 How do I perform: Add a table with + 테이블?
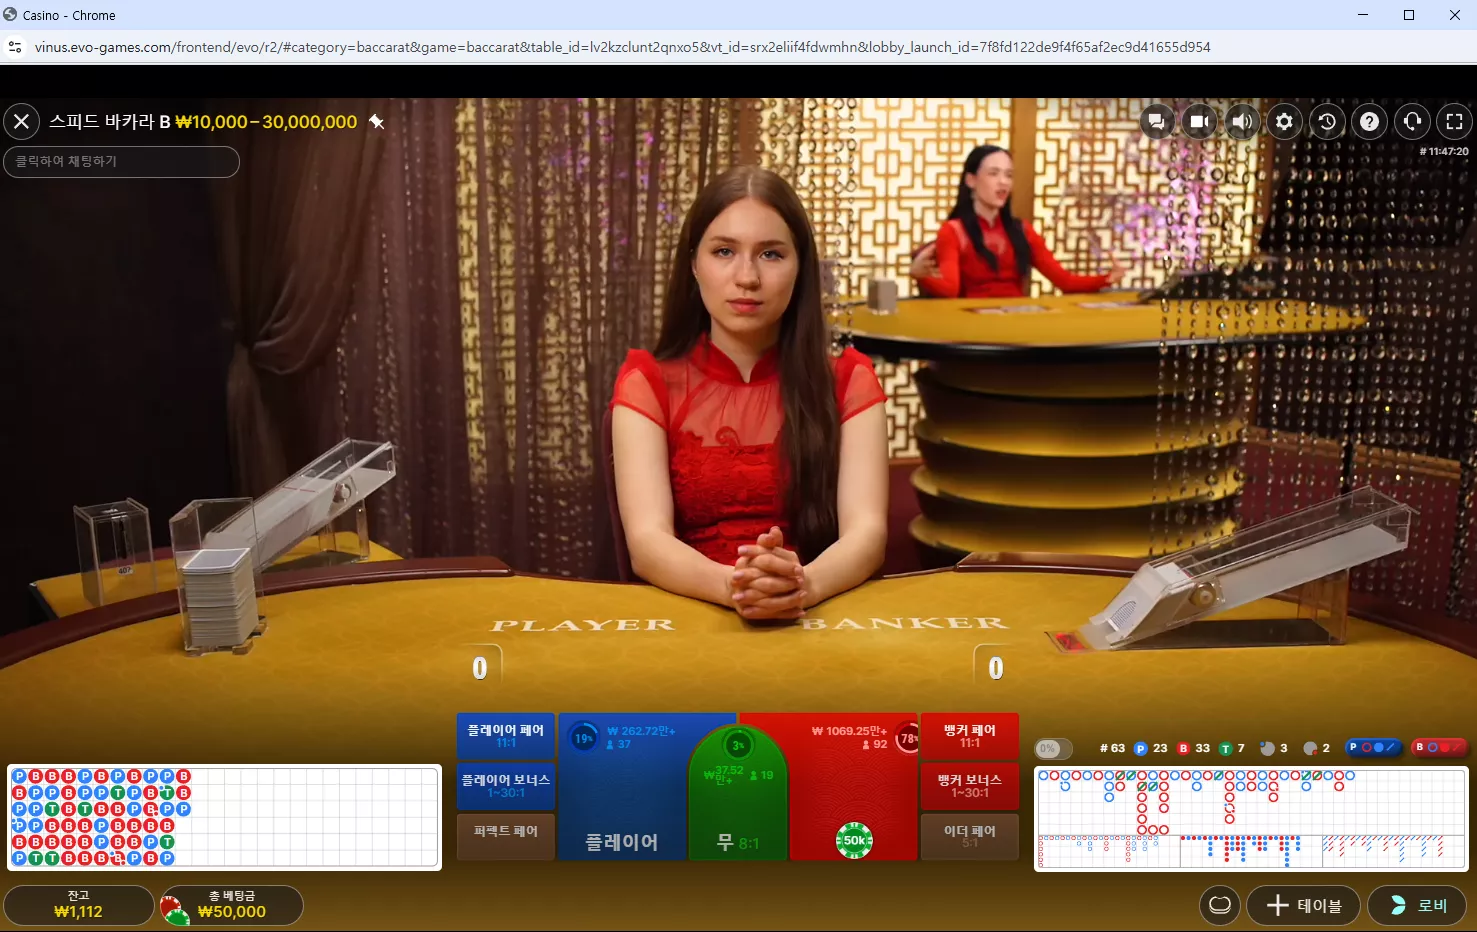[x=1303, y=905]
